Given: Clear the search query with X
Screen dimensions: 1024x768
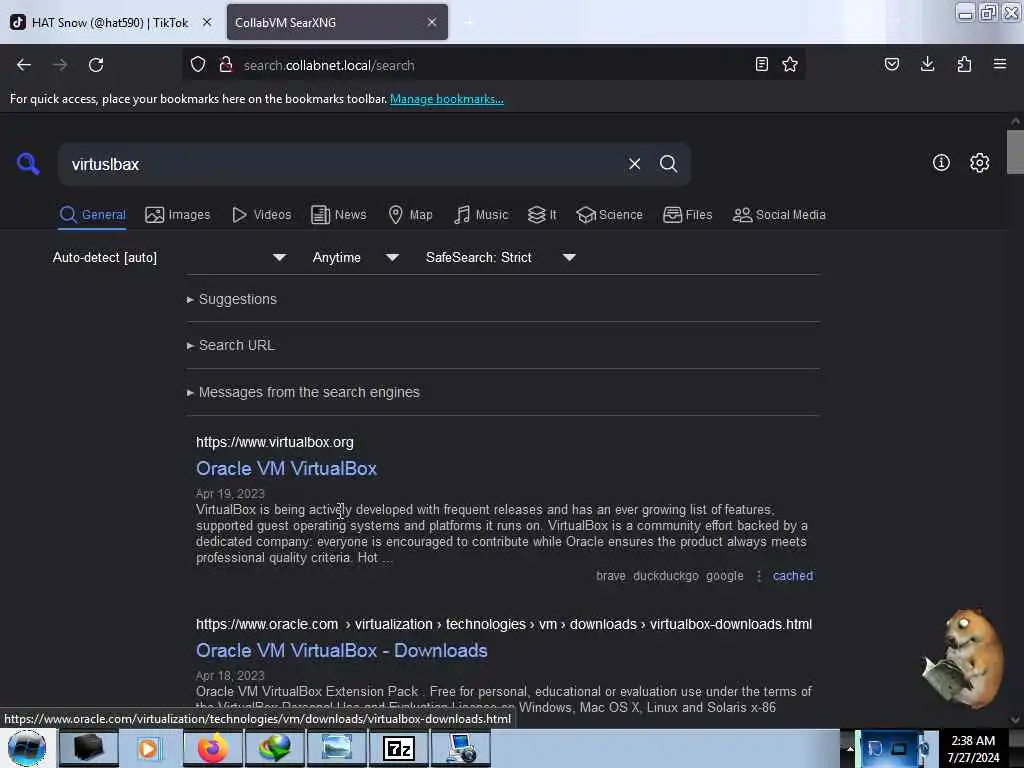Looking at the screenshot, I should click(634, 164).
